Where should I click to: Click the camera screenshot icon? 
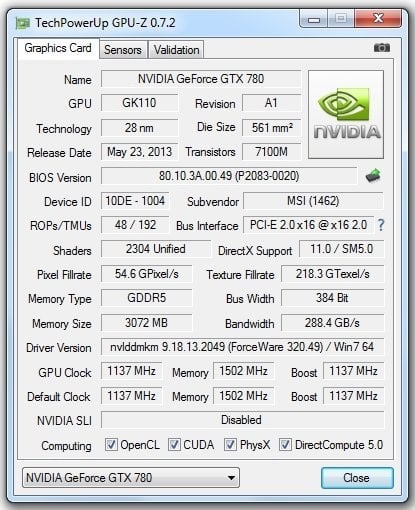(x=382, y=48)
